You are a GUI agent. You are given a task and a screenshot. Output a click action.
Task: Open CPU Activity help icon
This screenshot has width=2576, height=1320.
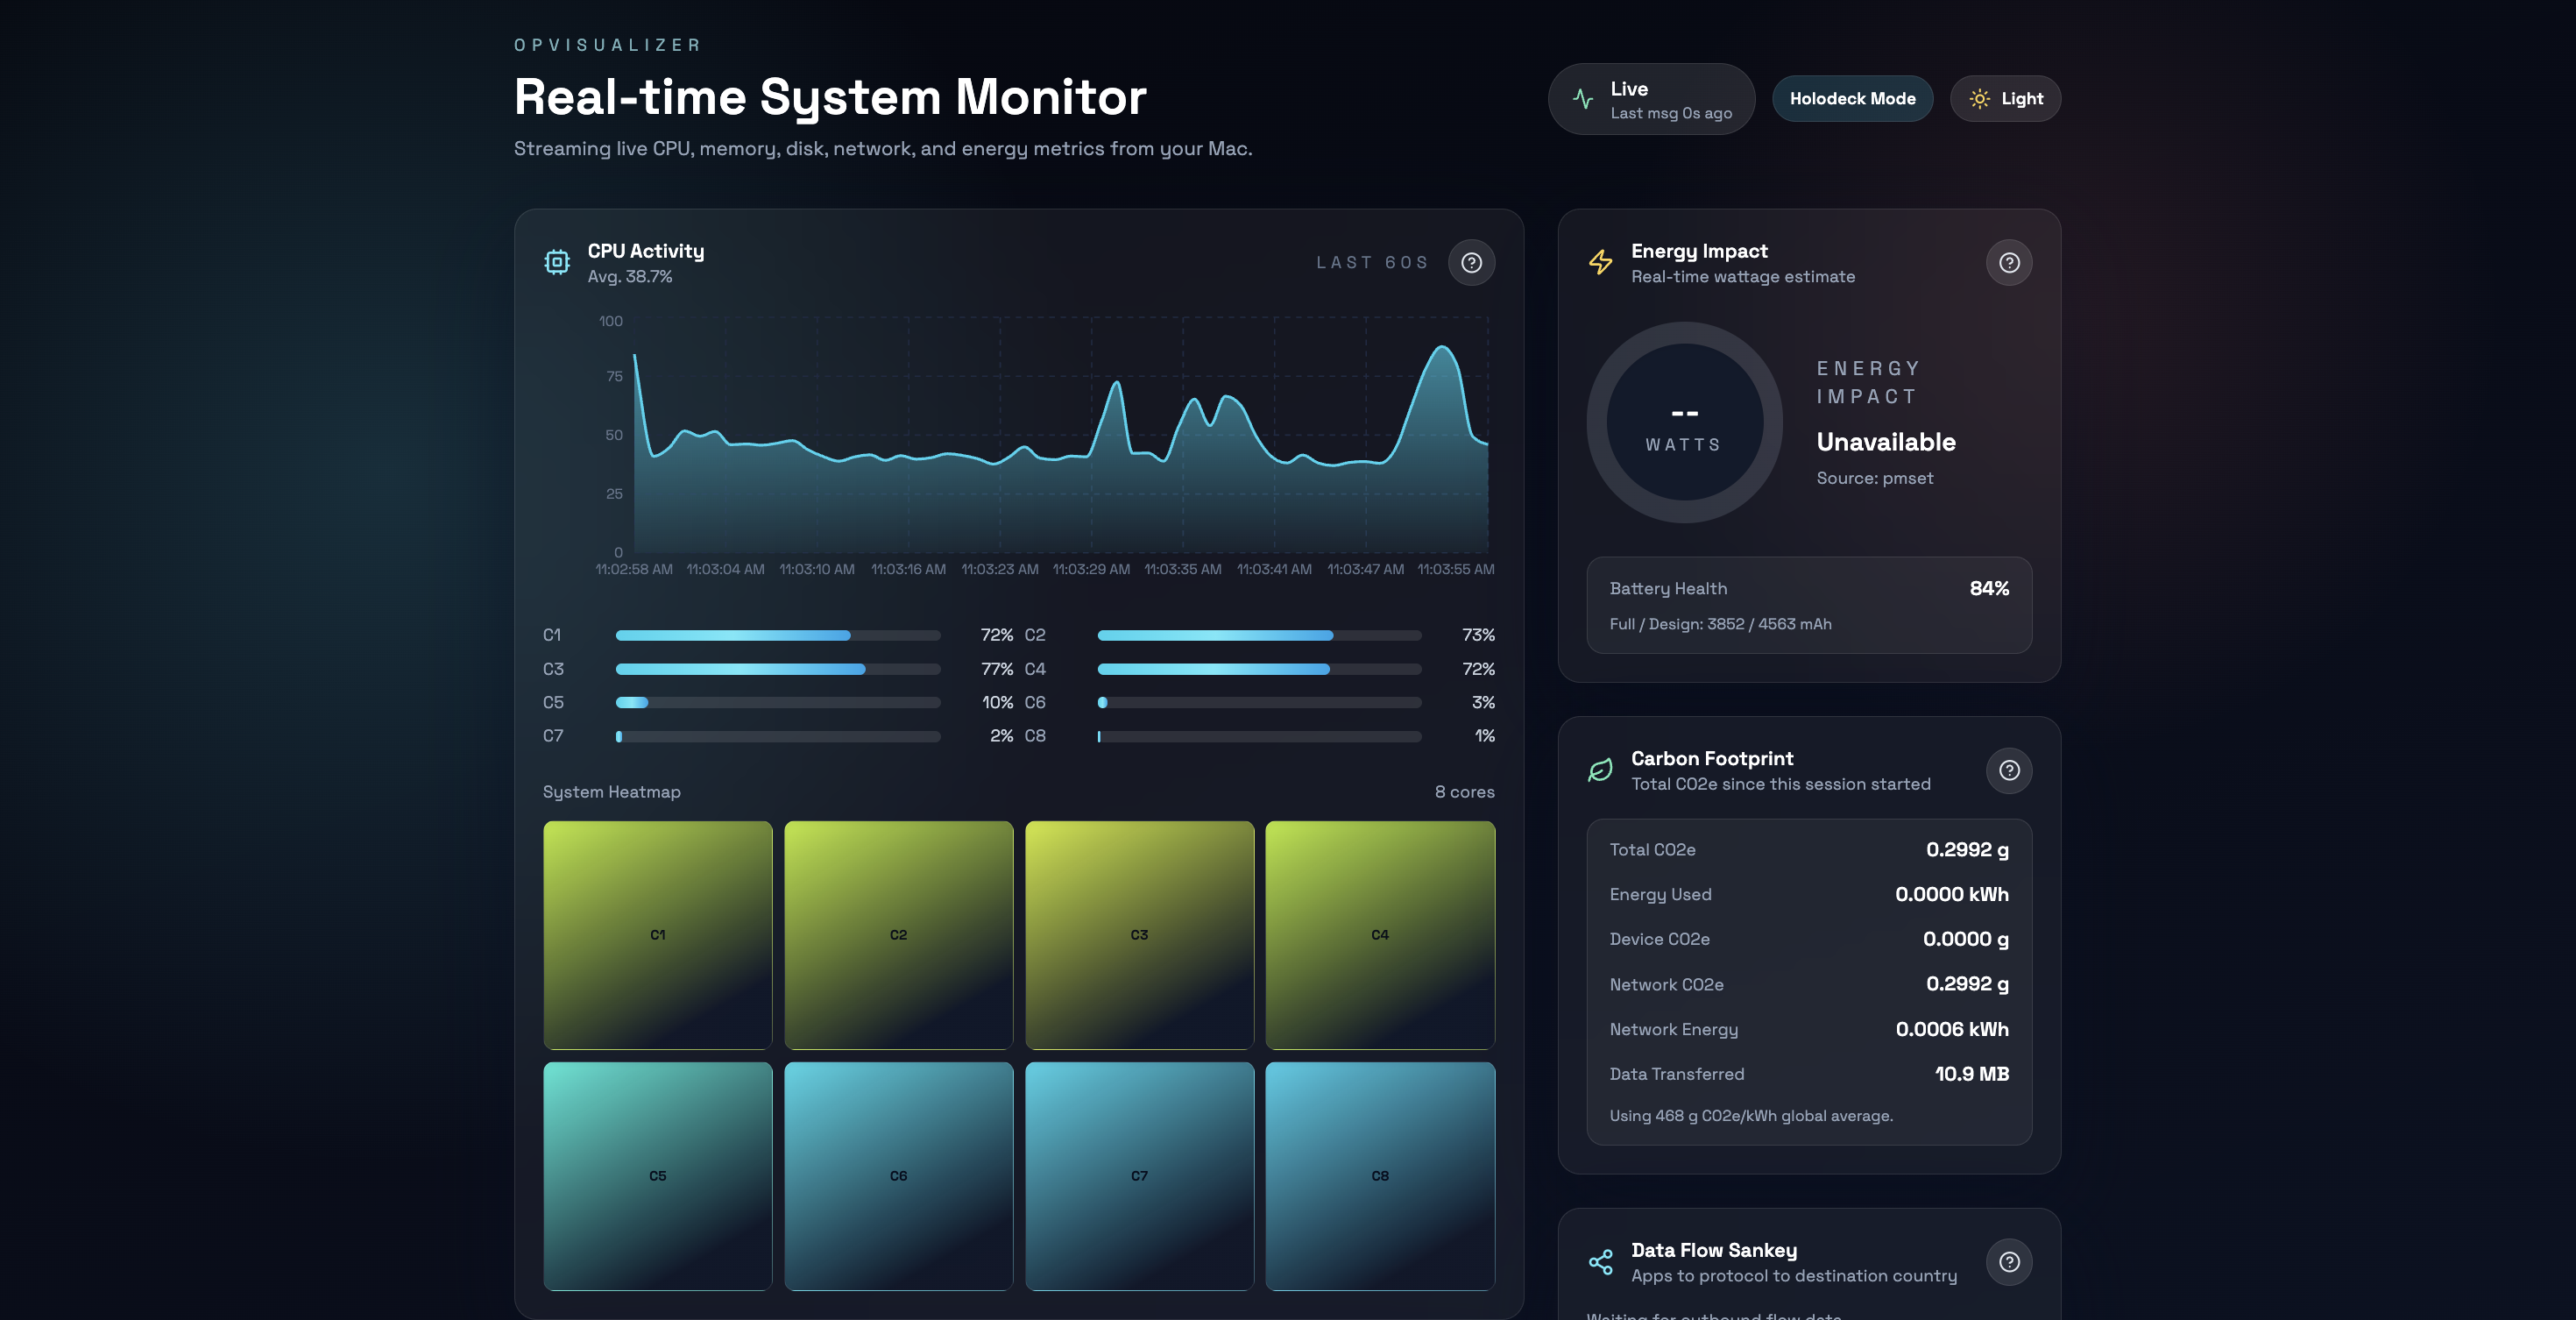1471,262
